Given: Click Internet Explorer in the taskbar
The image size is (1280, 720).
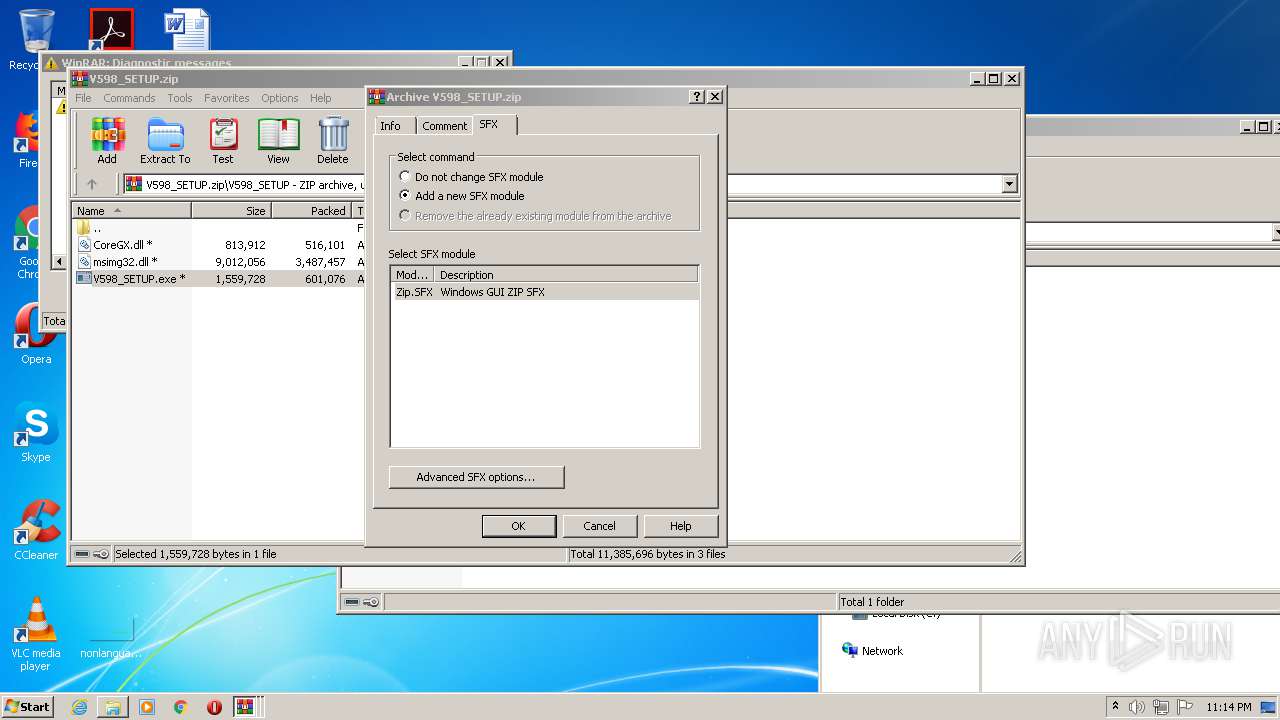Looking at the screenshot, I should click(x=79, y=707).
